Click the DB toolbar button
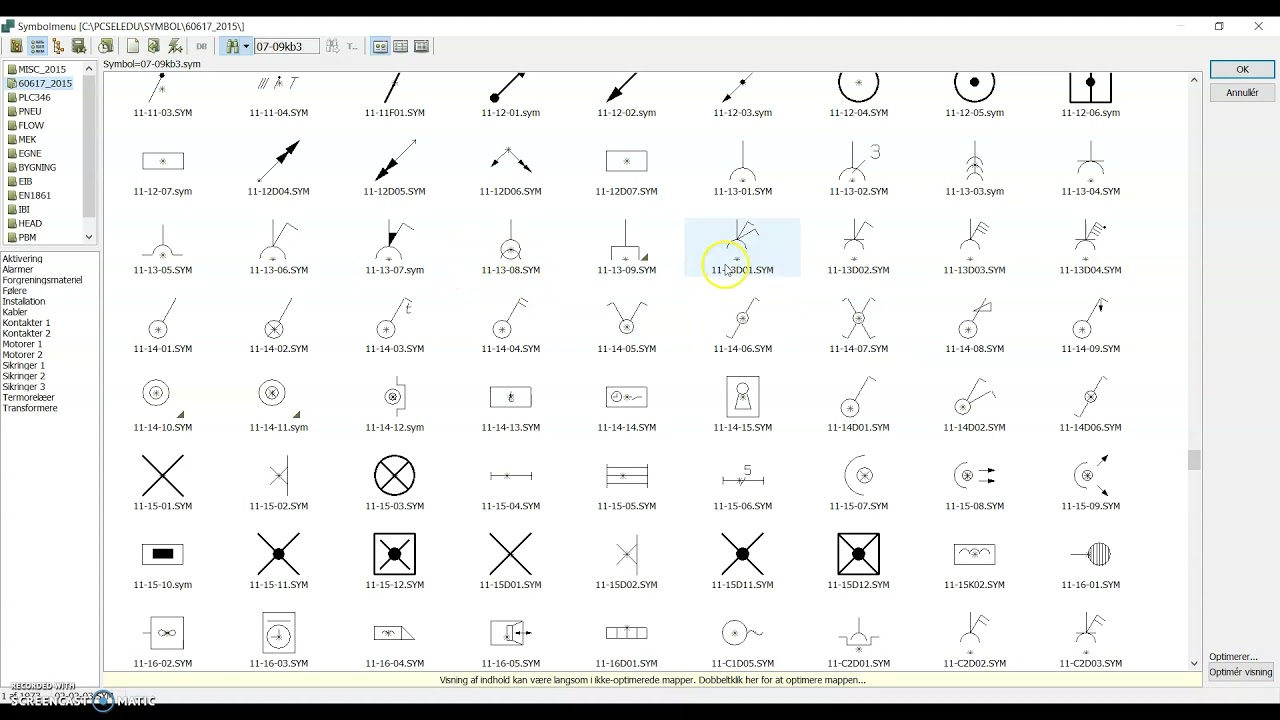Image resolution: width=1280 pixels, height=720 pixels. coord(201,46)
